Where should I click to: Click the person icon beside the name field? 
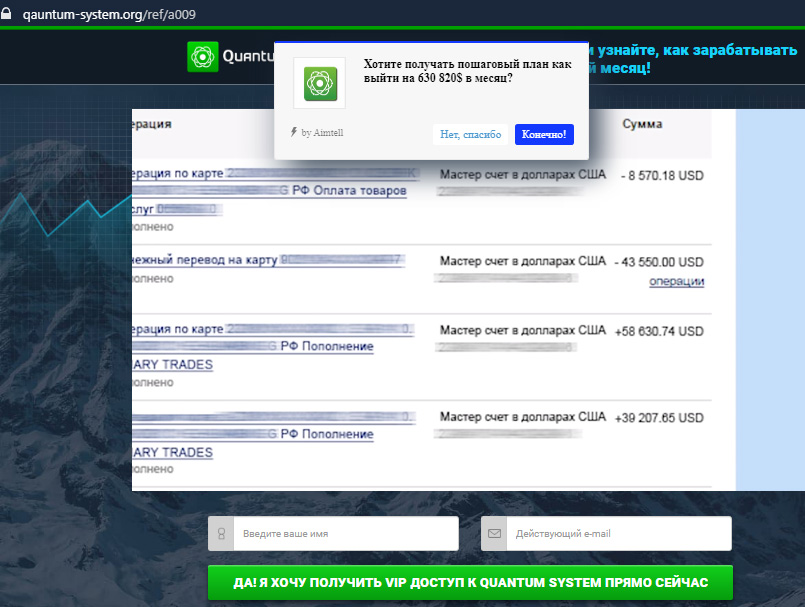[221, 534]
